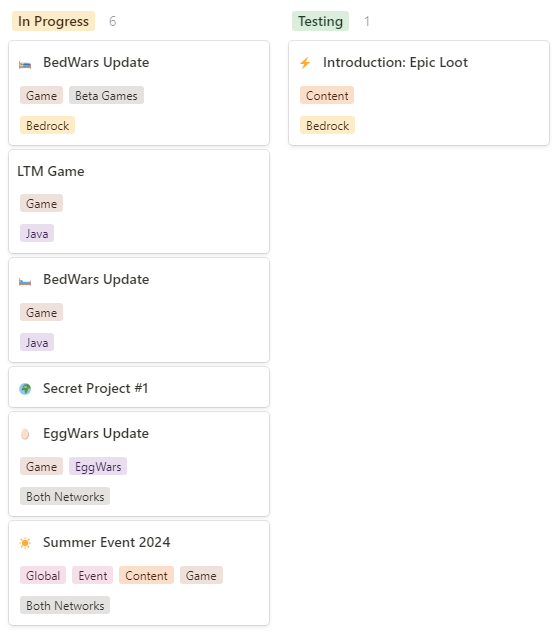Click the Global tag on Summer Event 2024

(43, 575)
